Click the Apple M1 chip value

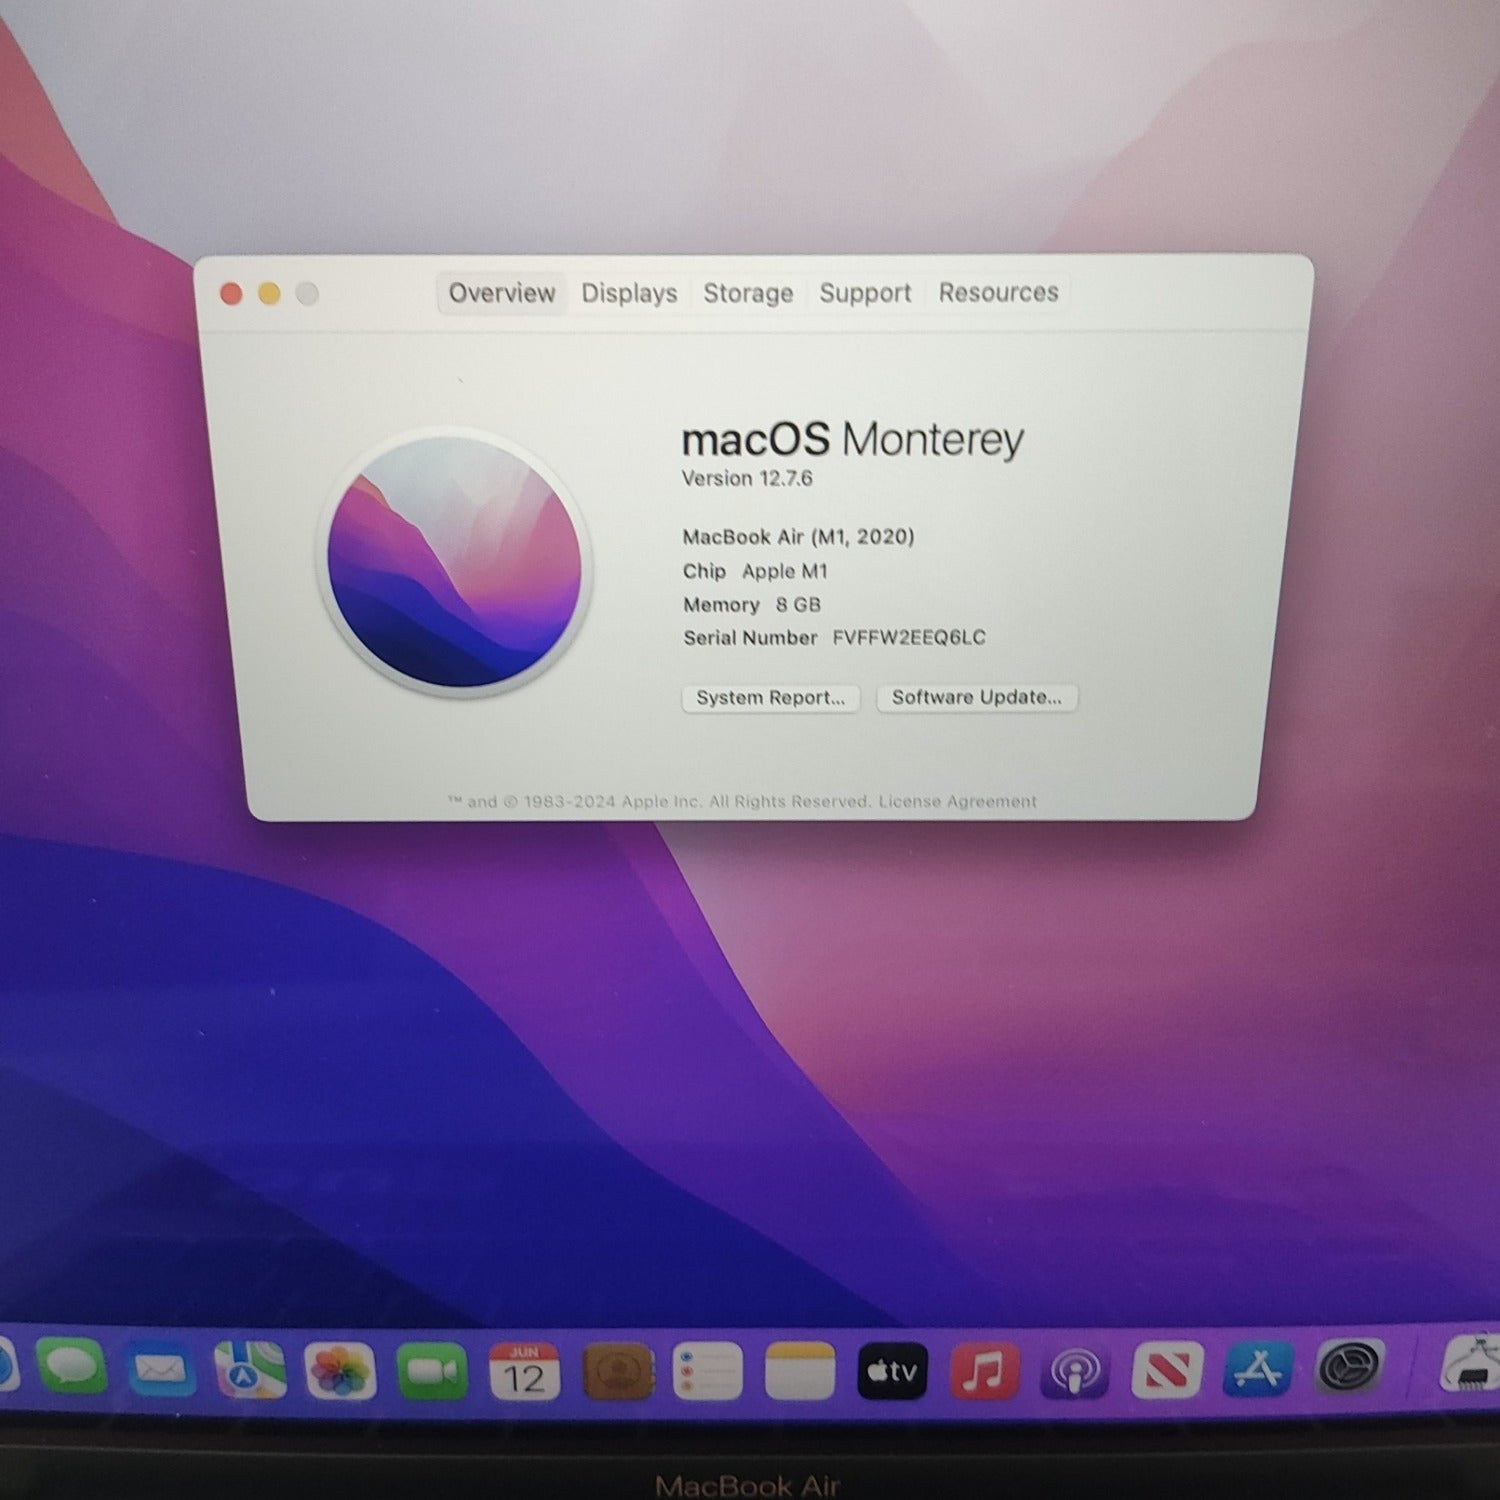785,571
